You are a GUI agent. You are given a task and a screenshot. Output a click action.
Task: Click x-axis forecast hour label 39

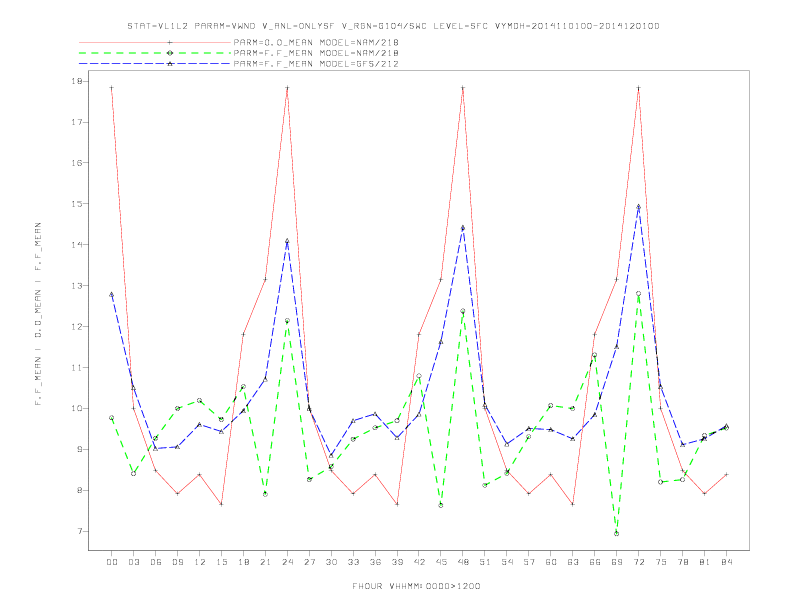point(397,562)
